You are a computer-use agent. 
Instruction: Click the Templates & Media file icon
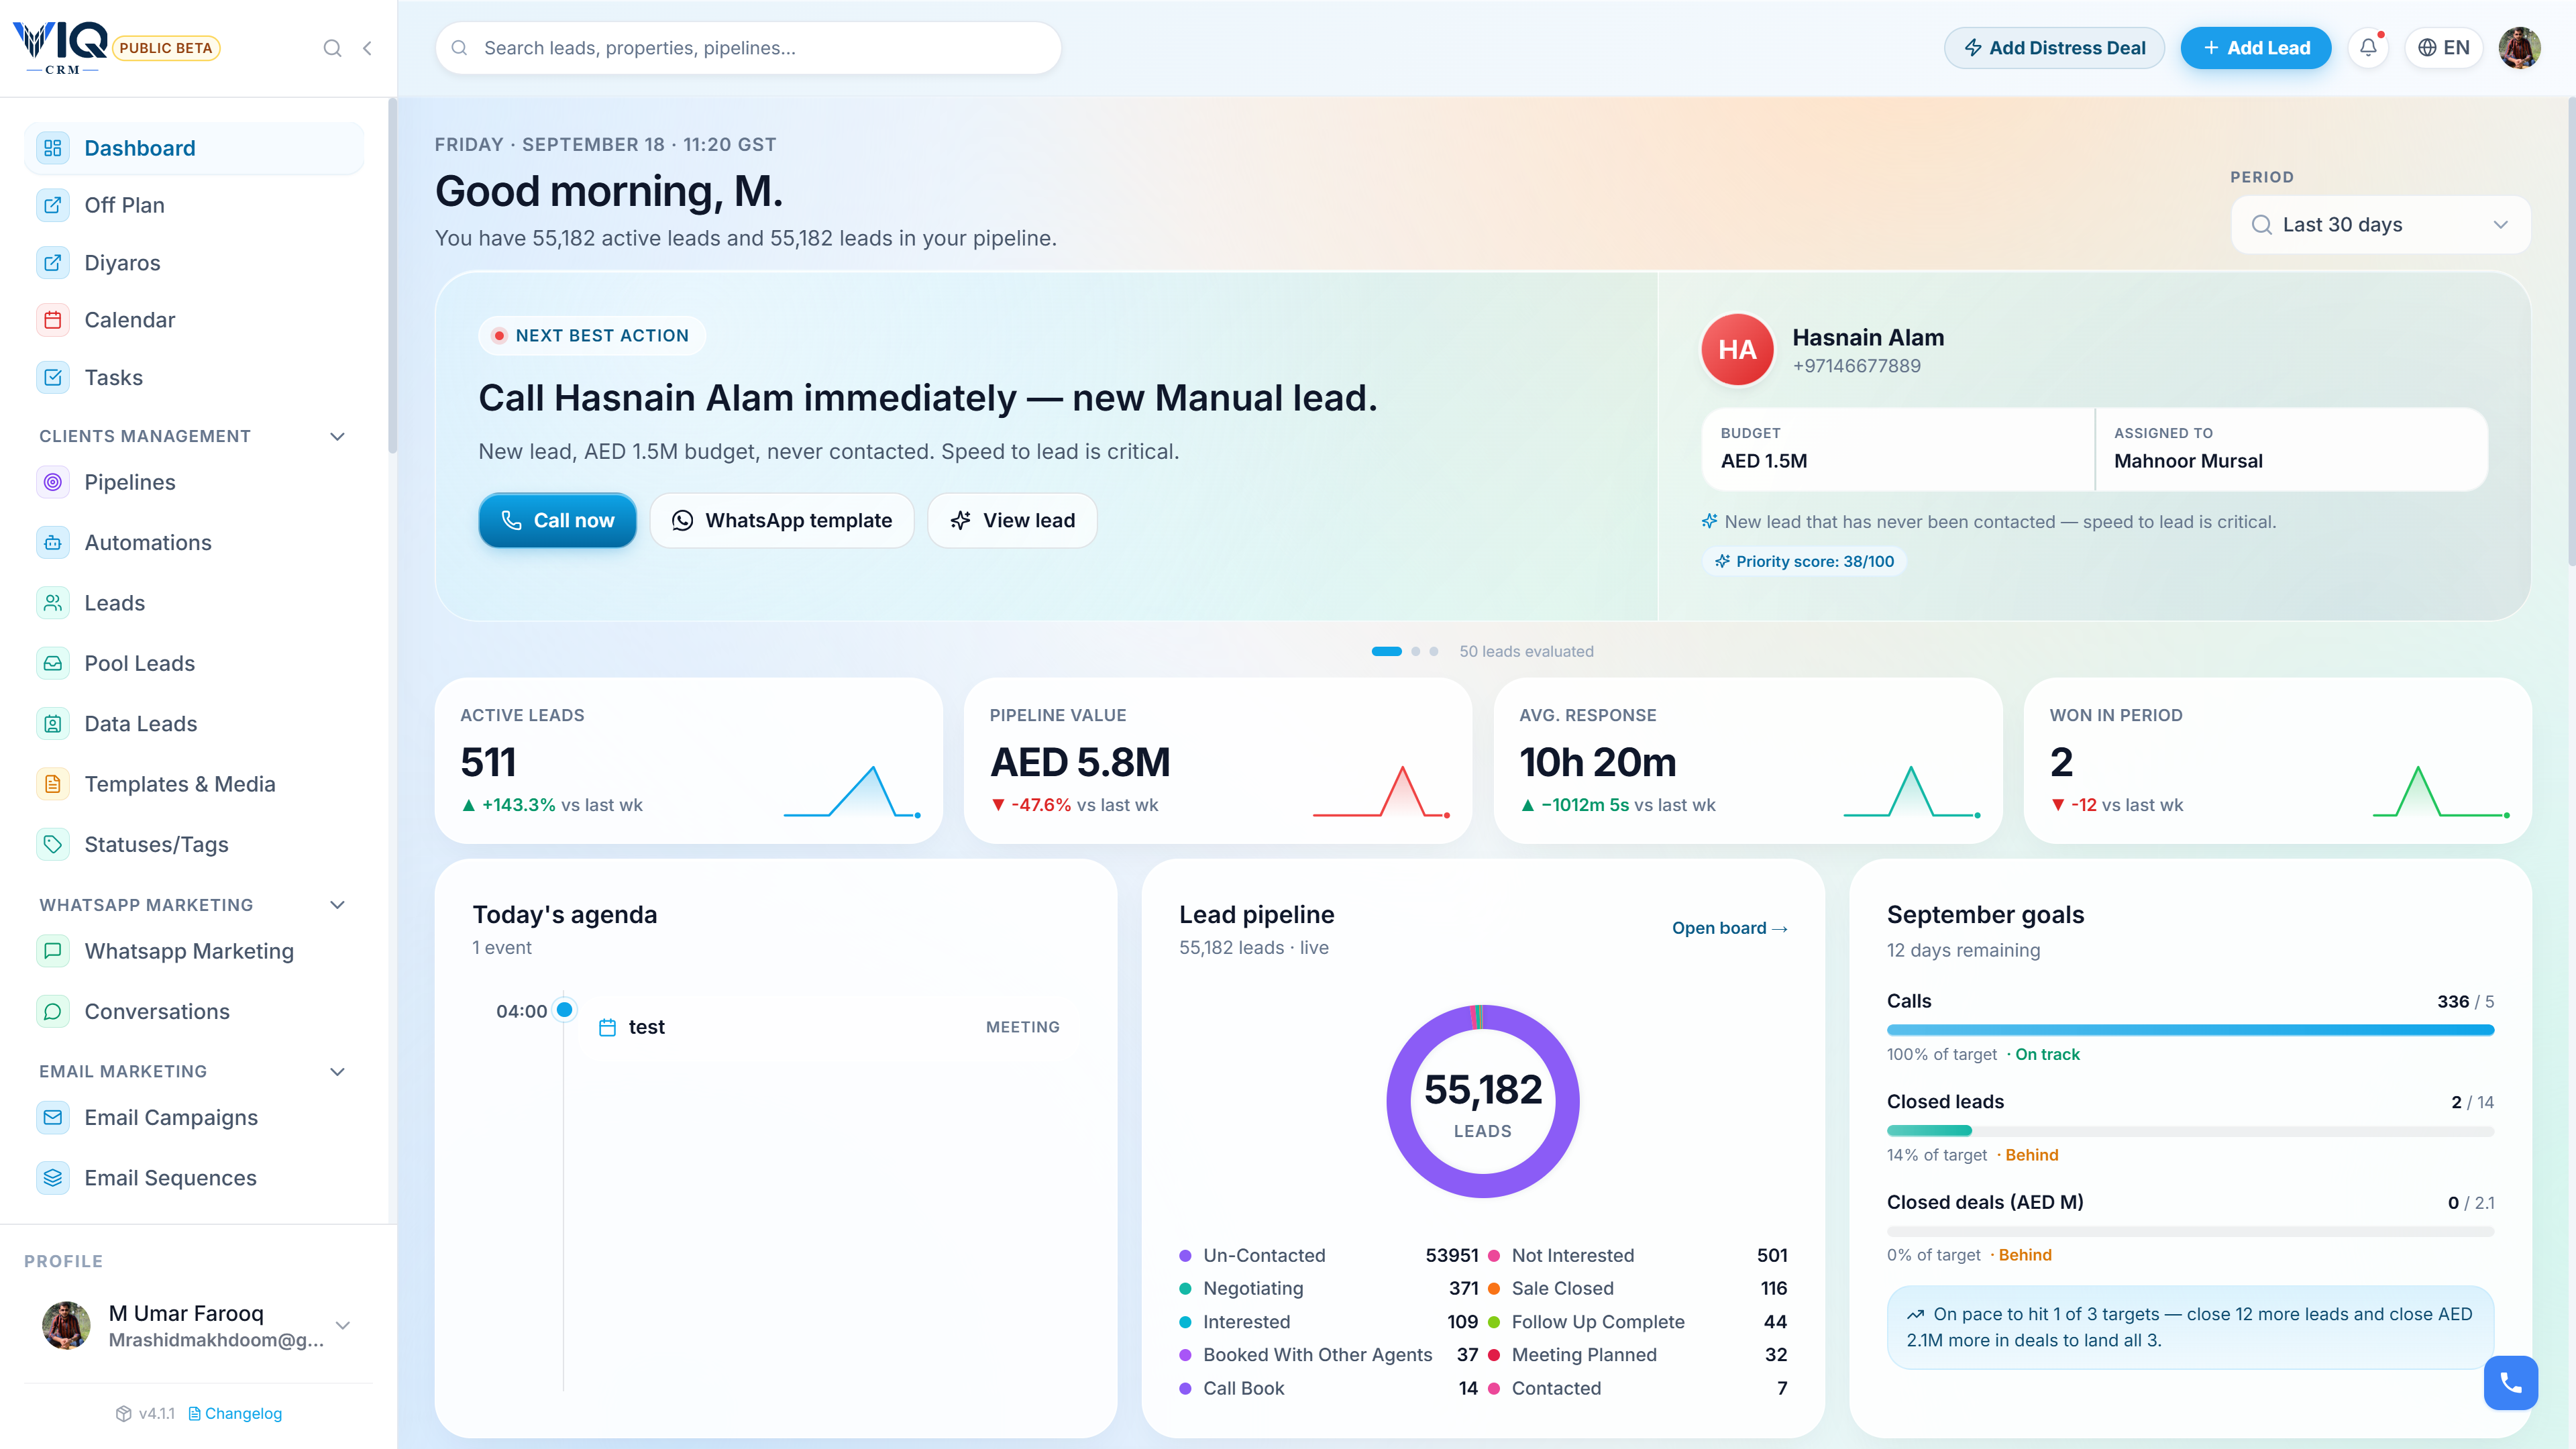coord(53,784)
